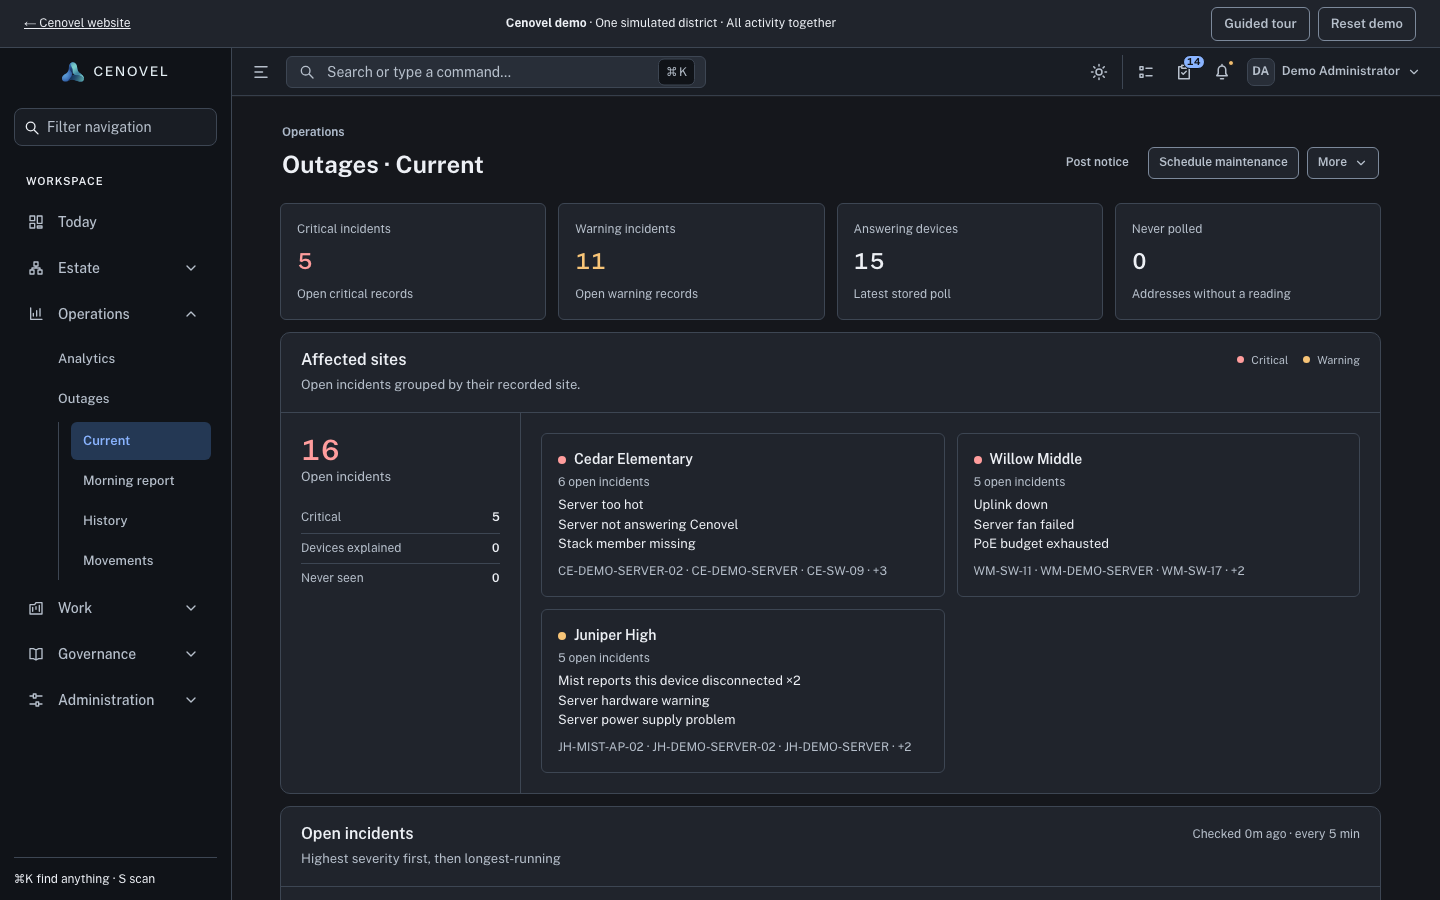Click Schedule maintenance button
1440x900 pixels.
(x=1223, y=163)
